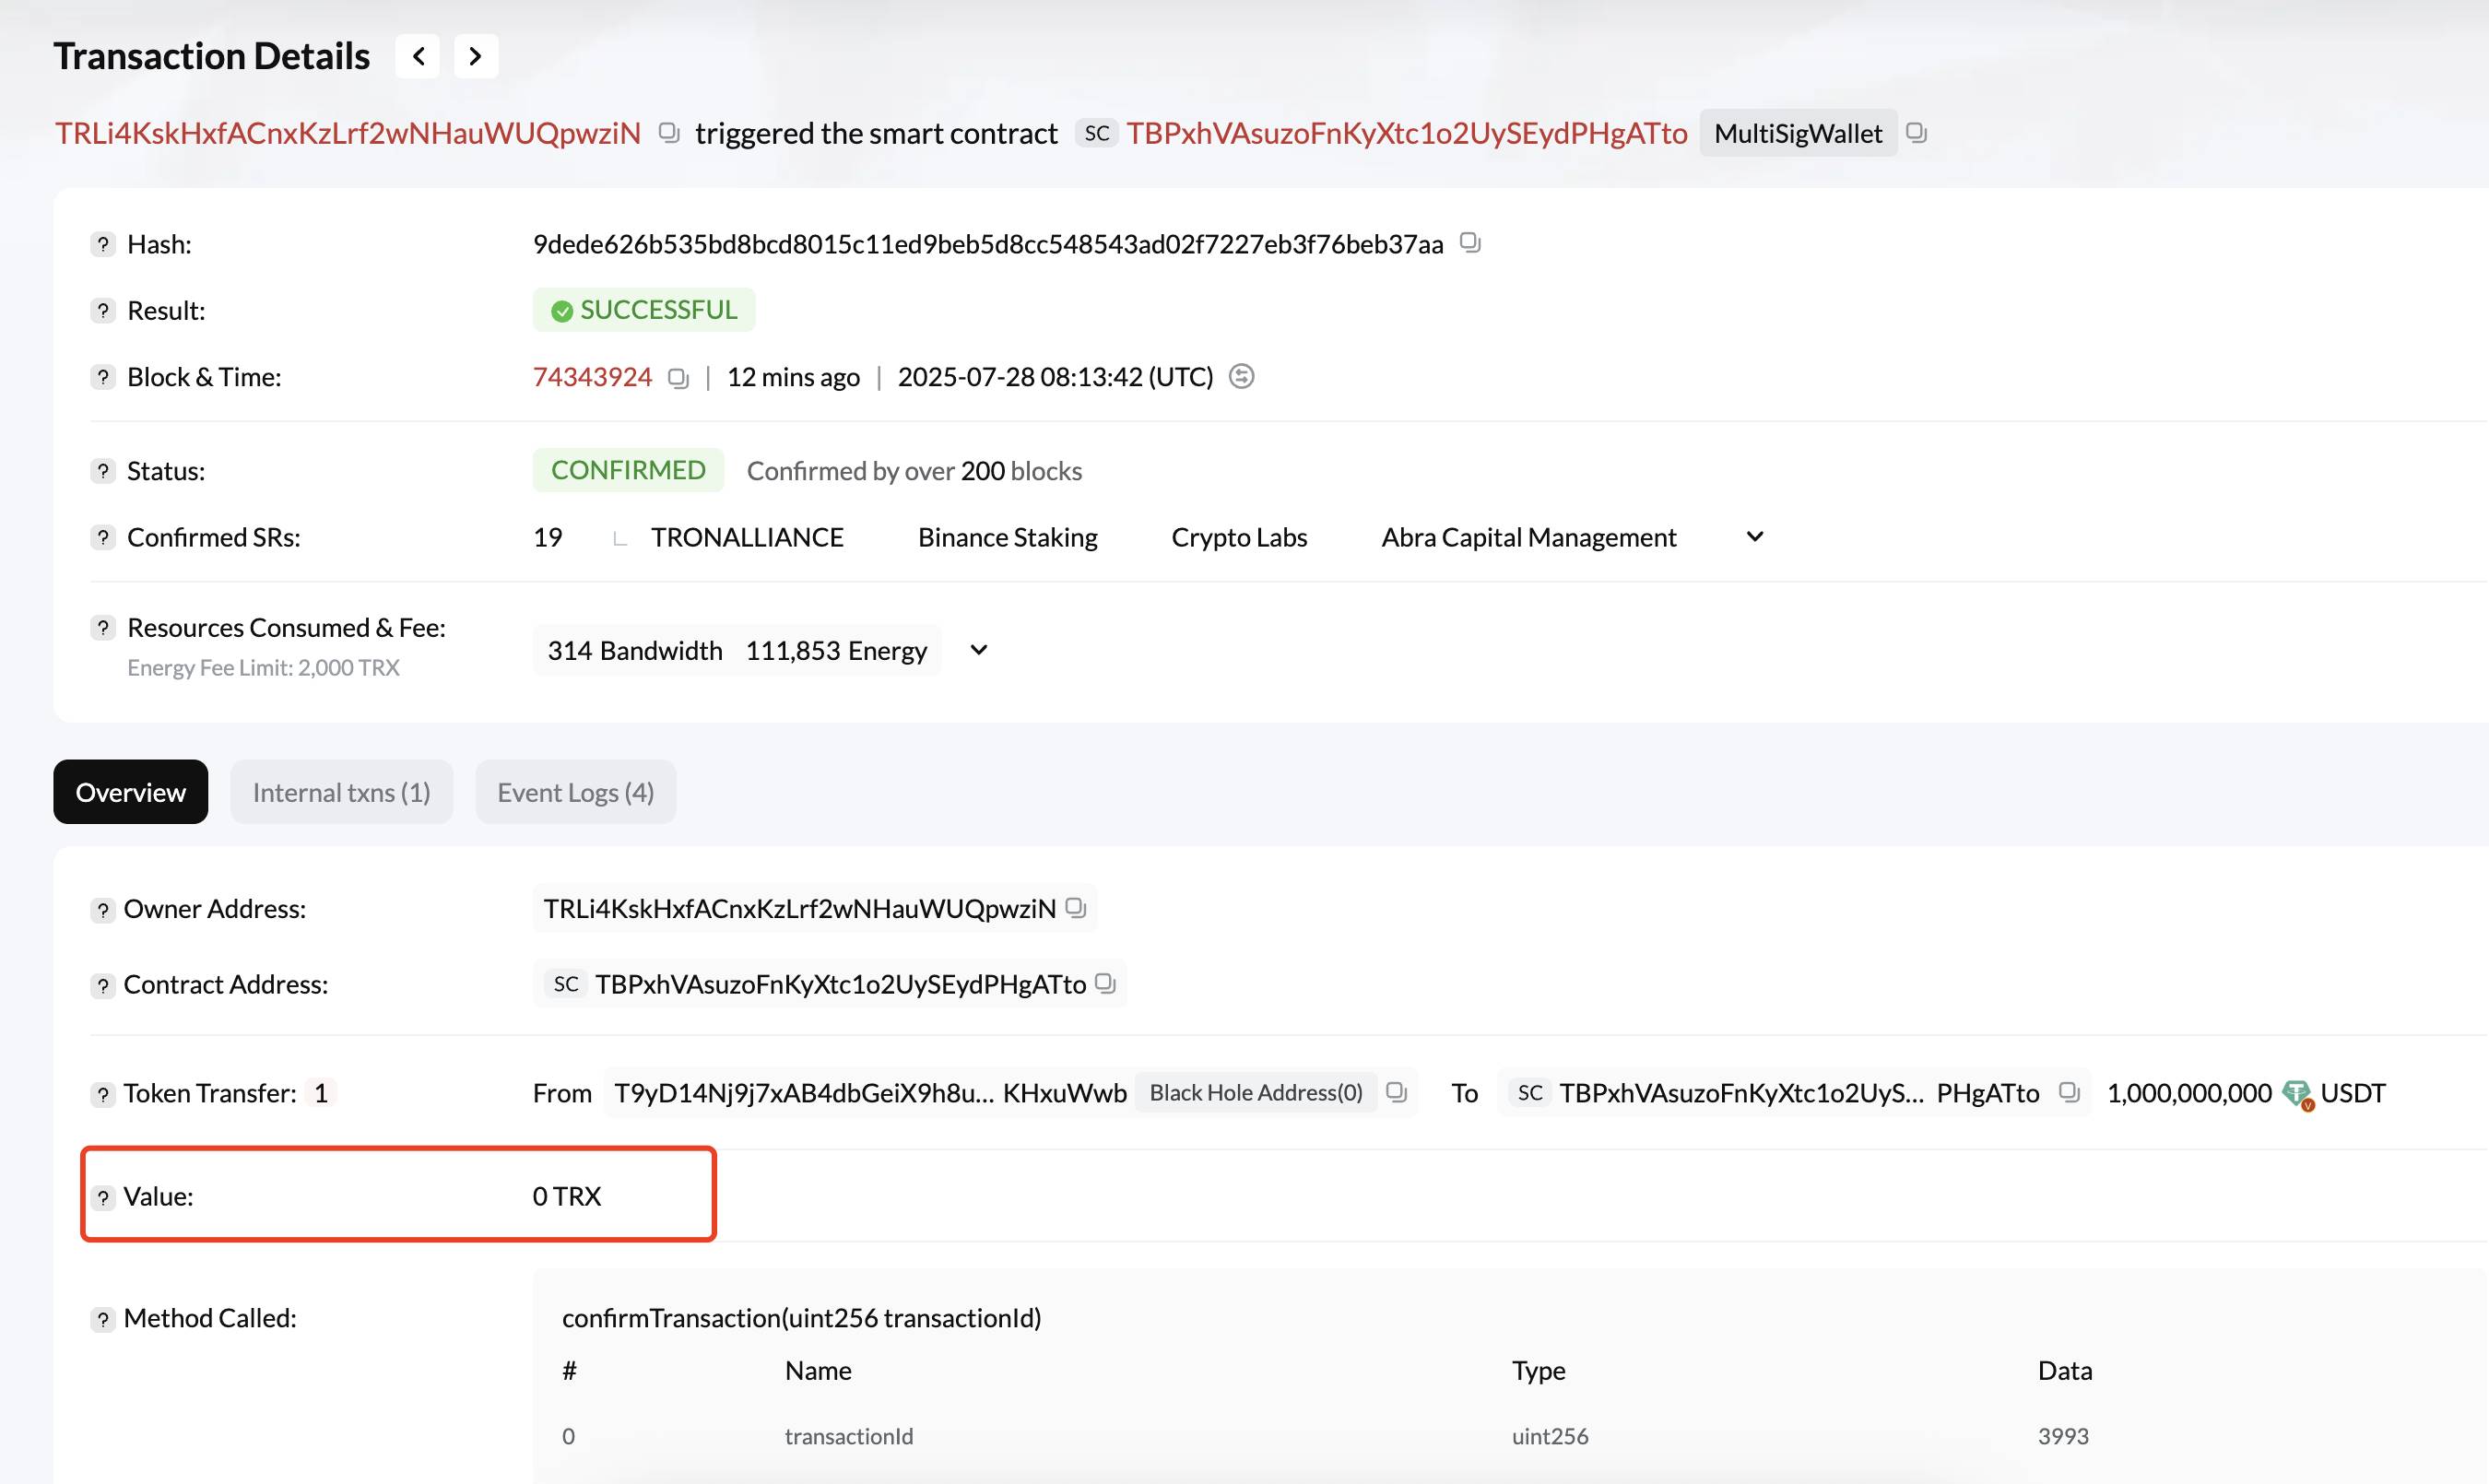Open block 74343924 link
Screen dimensions: 2489x1484
pos(592,377)
